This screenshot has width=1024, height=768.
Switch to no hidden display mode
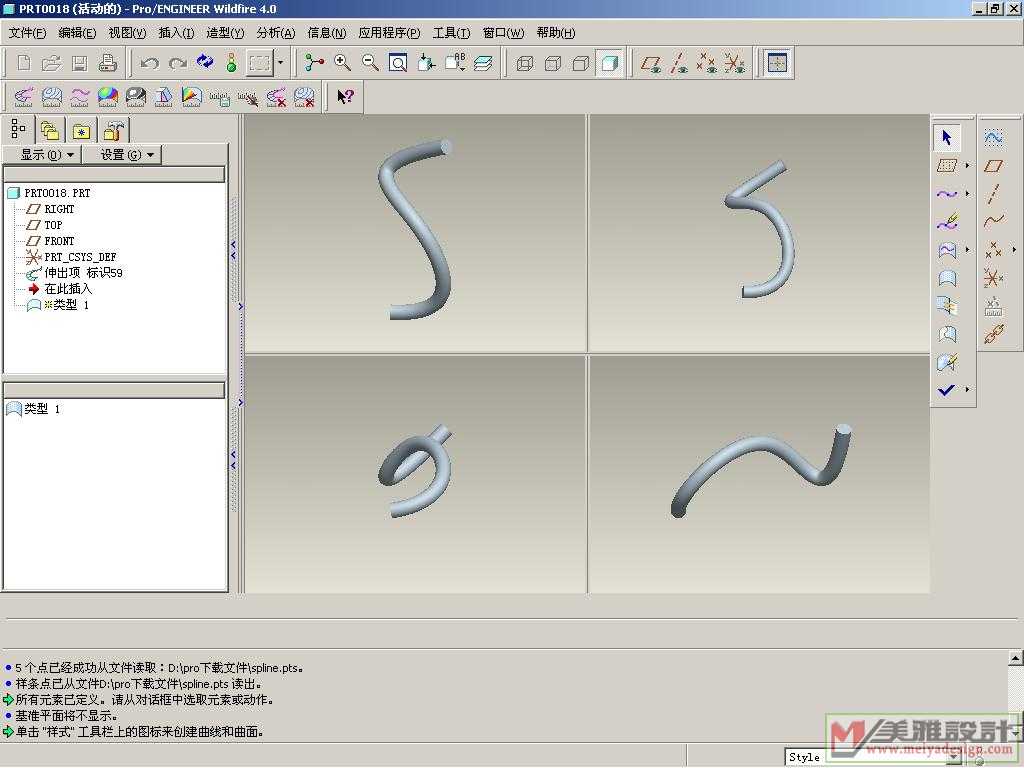point(581,63)
